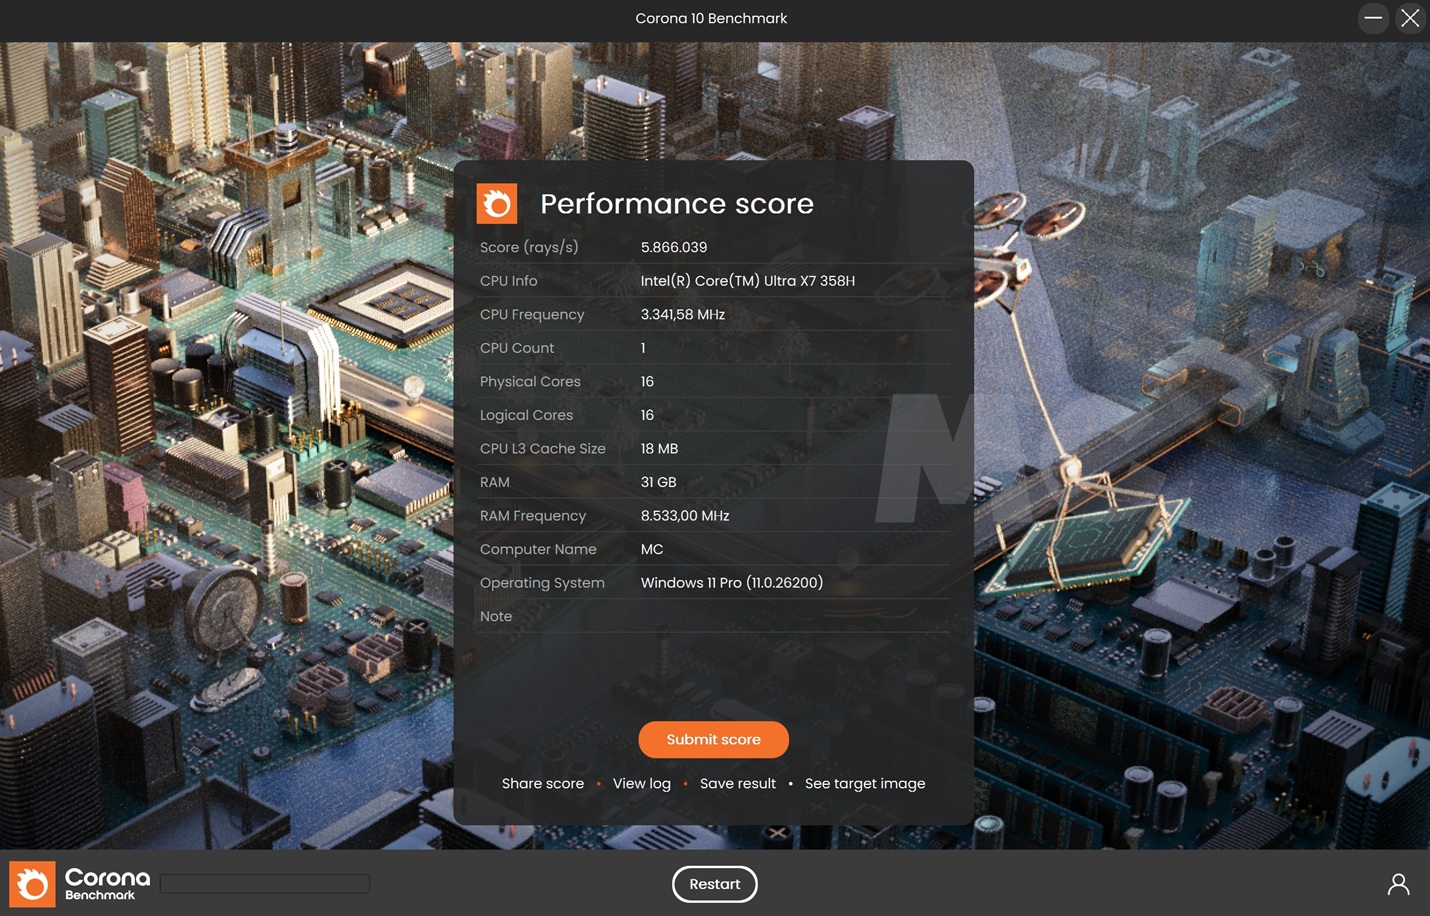The image size is (1430, 916).
Task: Minimize the Corona 10 Benchmark window
Action: (1373, 18)
